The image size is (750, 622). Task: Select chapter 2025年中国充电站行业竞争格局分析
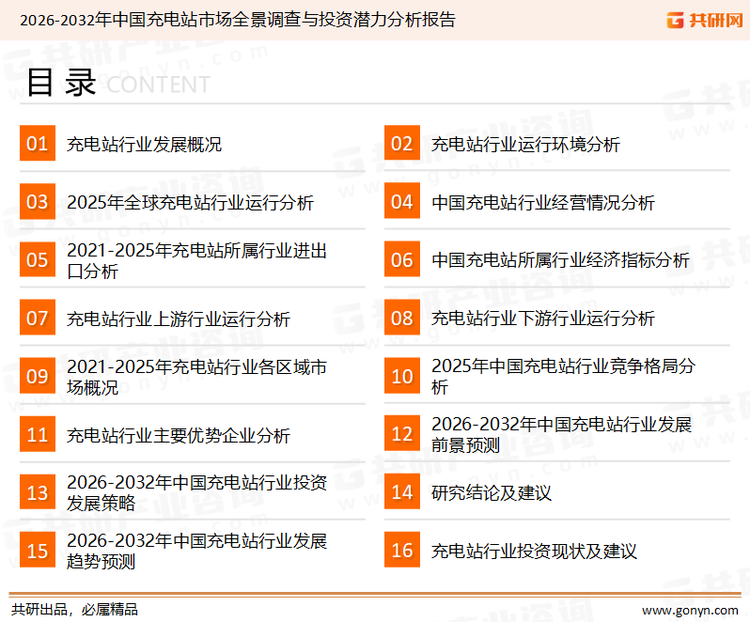pyautogui.click(x=563, y=377)
